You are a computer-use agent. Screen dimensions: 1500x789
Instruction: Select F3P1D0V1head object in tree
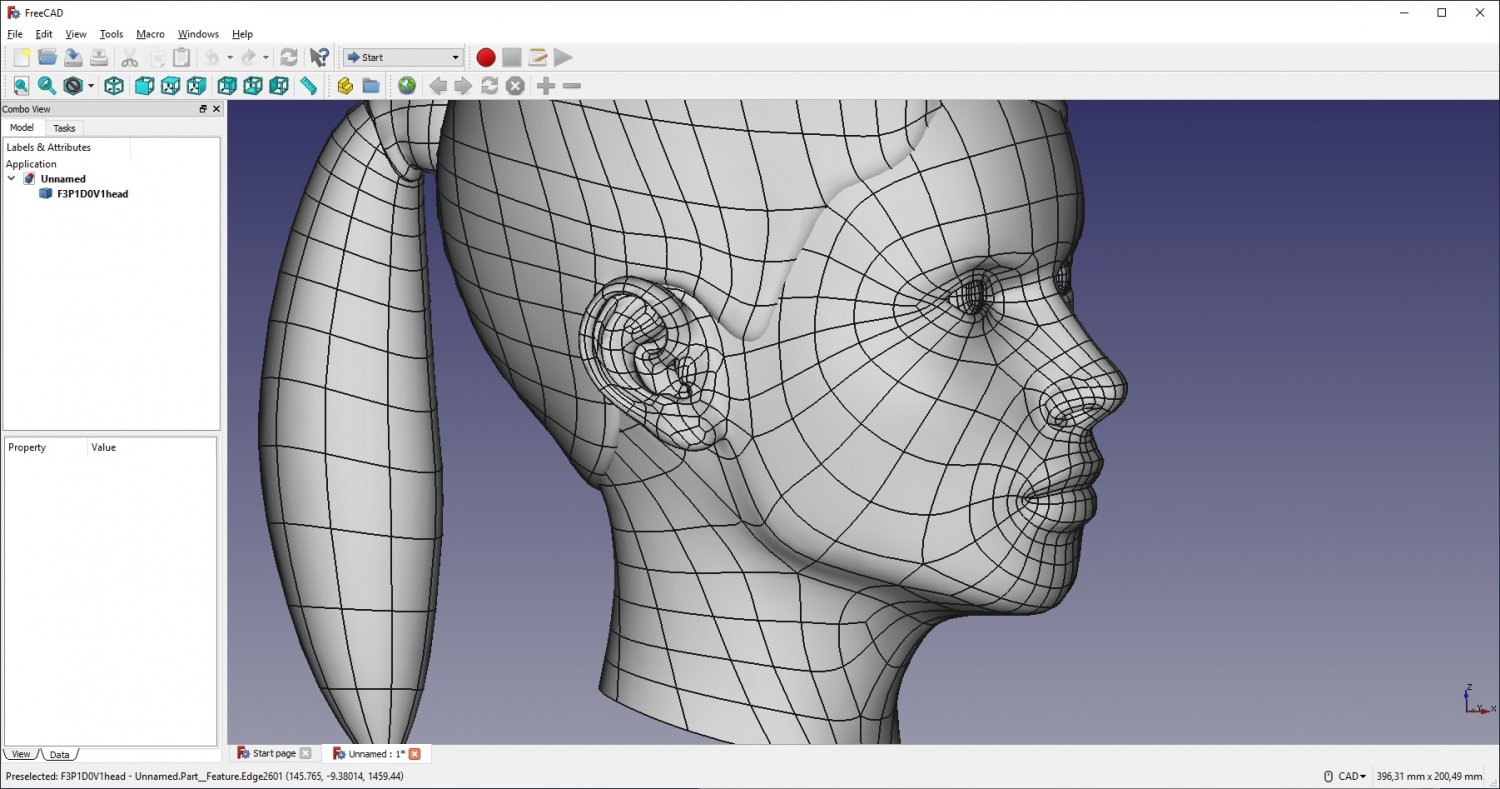(92, 194)
